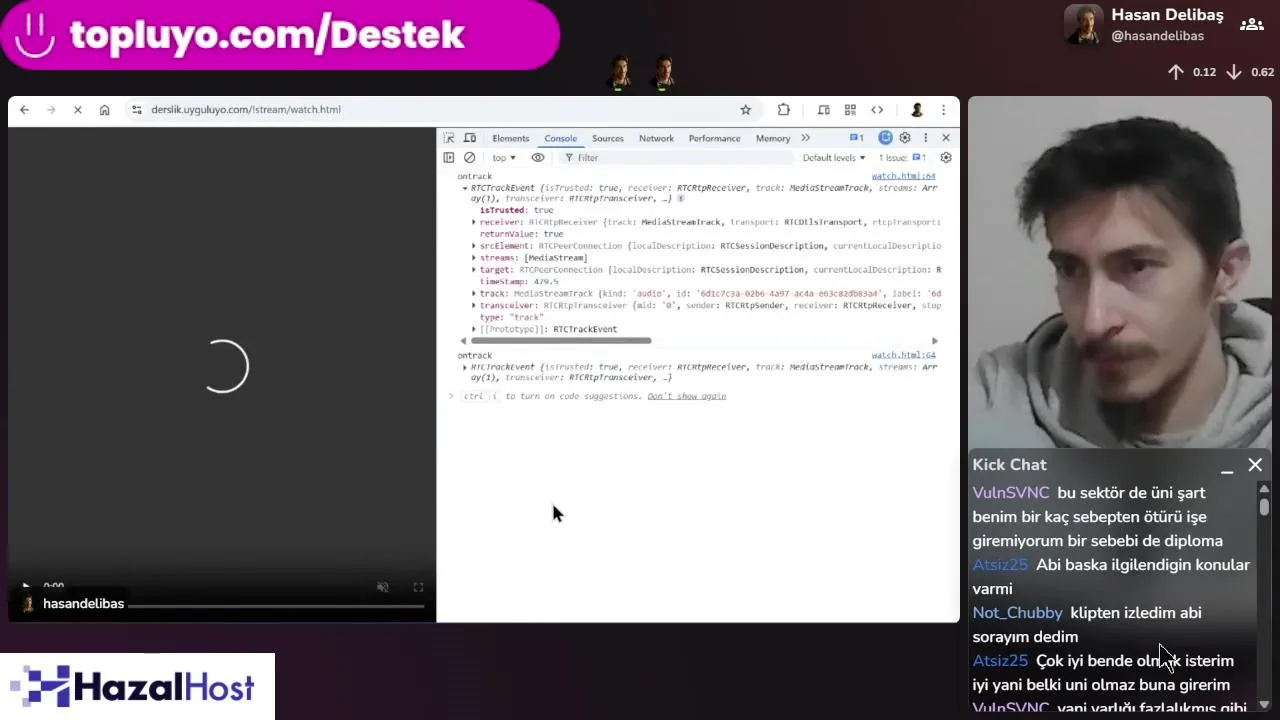Open the DevTools issues counter badge

856,138
